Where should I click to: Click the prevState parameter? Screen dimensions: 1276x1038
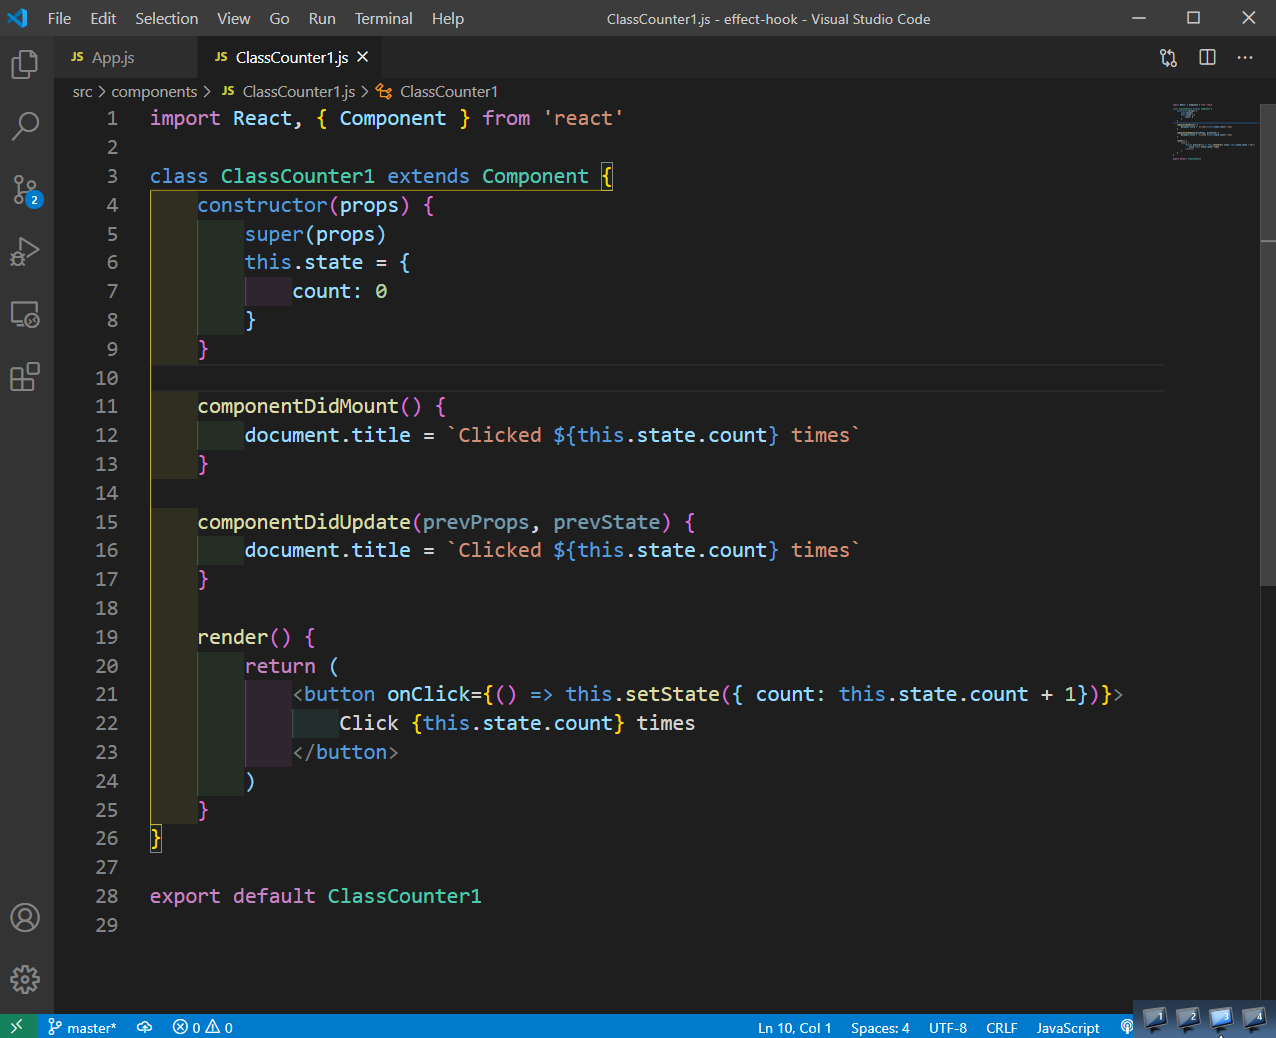tap(607, 522)
